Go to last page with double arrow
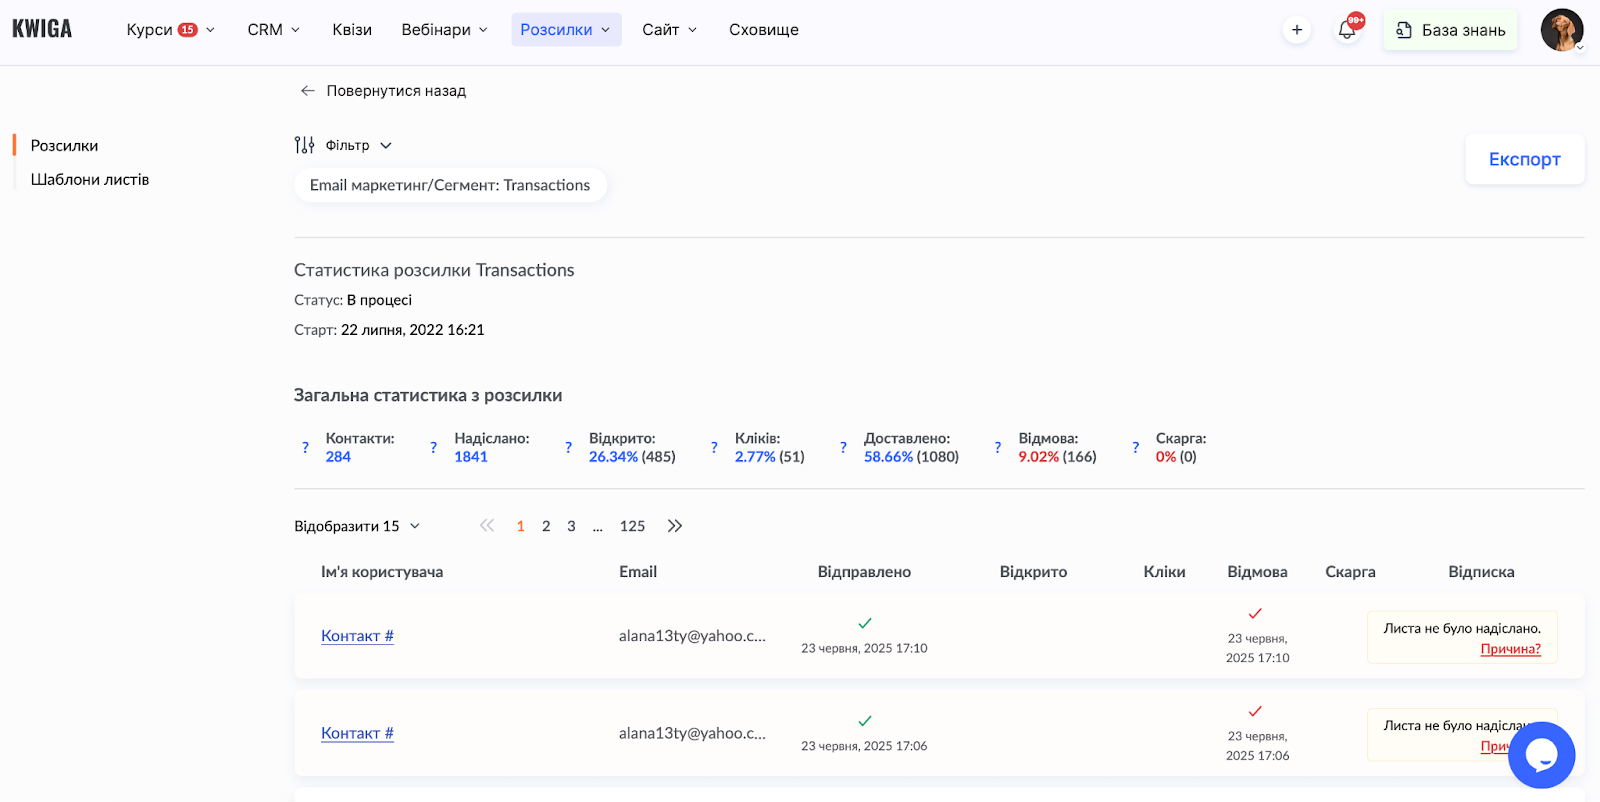This screenshot has height=802, width=1600. [x=675, y=526]
